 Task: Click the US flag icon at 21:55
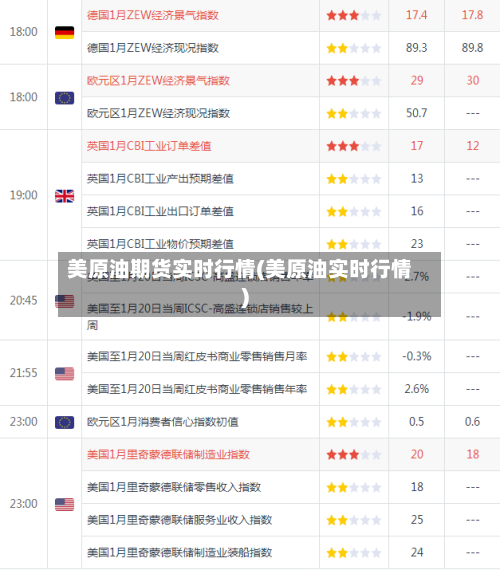click(x=64, y=374)
